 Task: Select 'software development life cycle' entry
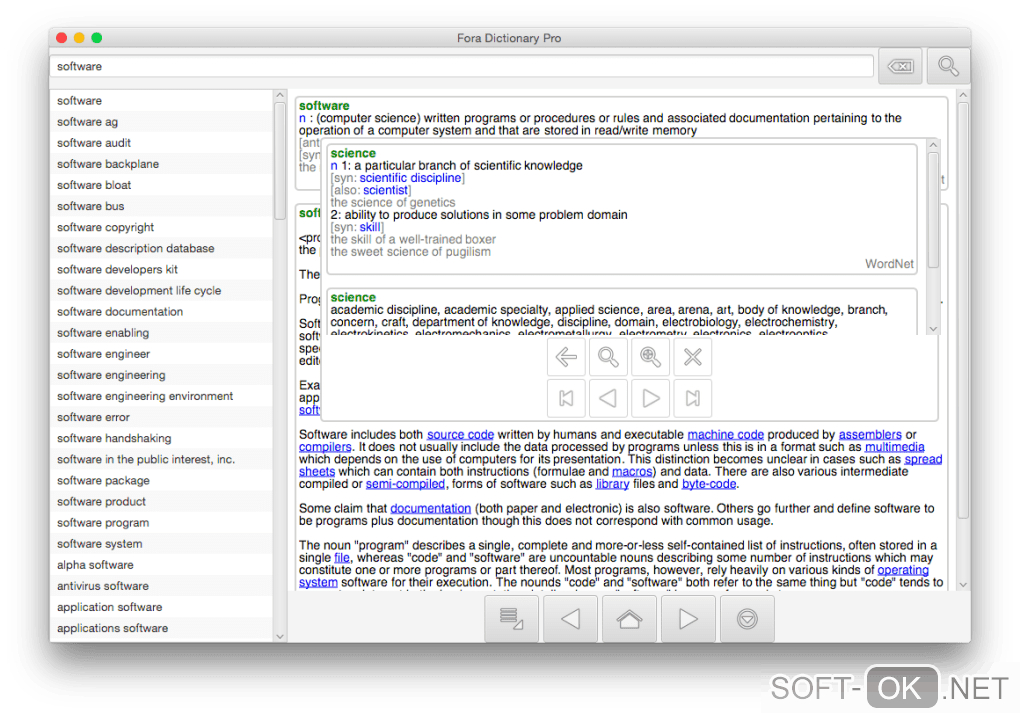point(161,291)
